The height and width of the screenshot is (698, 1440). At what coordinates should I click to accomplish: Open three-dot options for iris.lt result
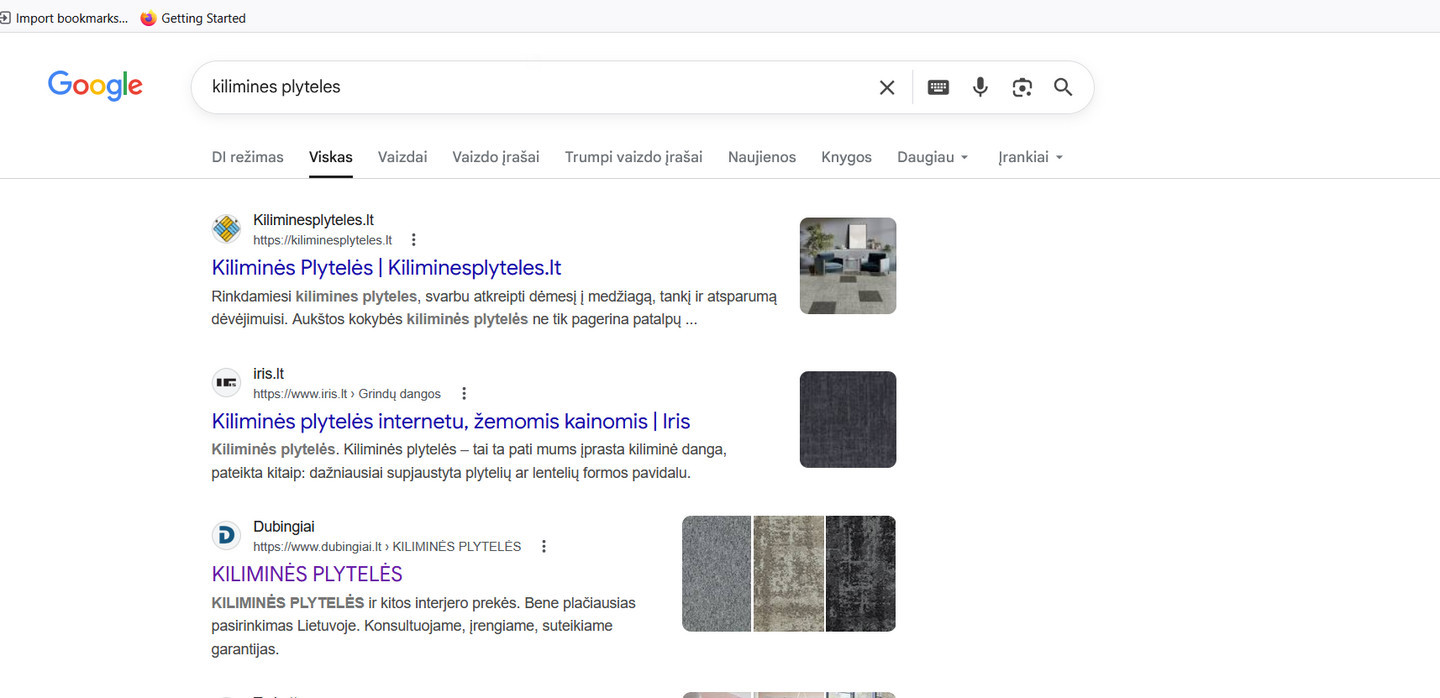pos(463,394)
